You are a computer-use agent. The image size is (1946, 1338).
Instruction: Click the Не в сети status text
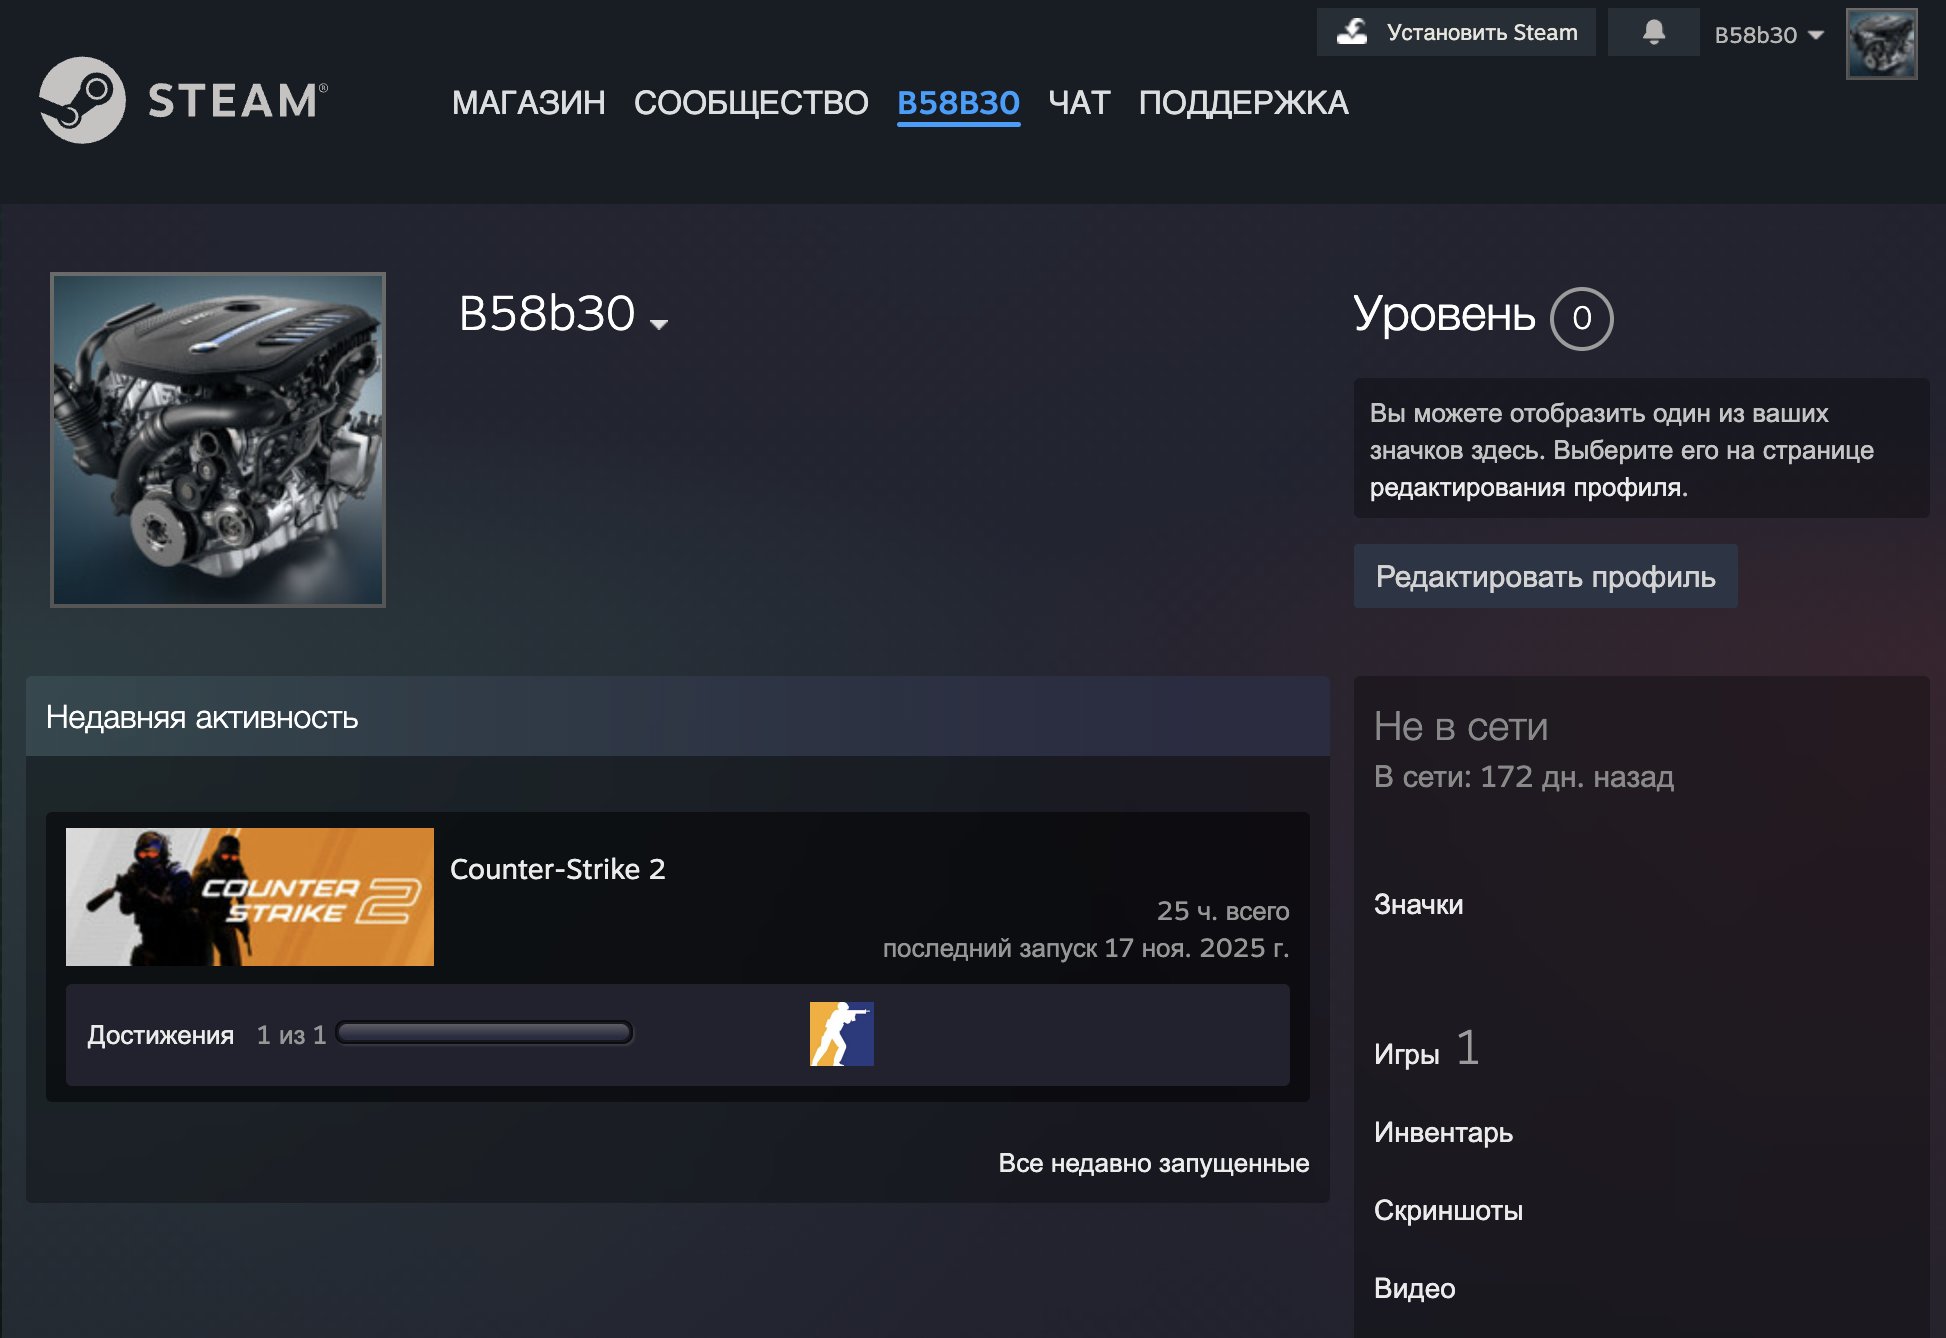pyautogui.click(x=1460, y=726)
